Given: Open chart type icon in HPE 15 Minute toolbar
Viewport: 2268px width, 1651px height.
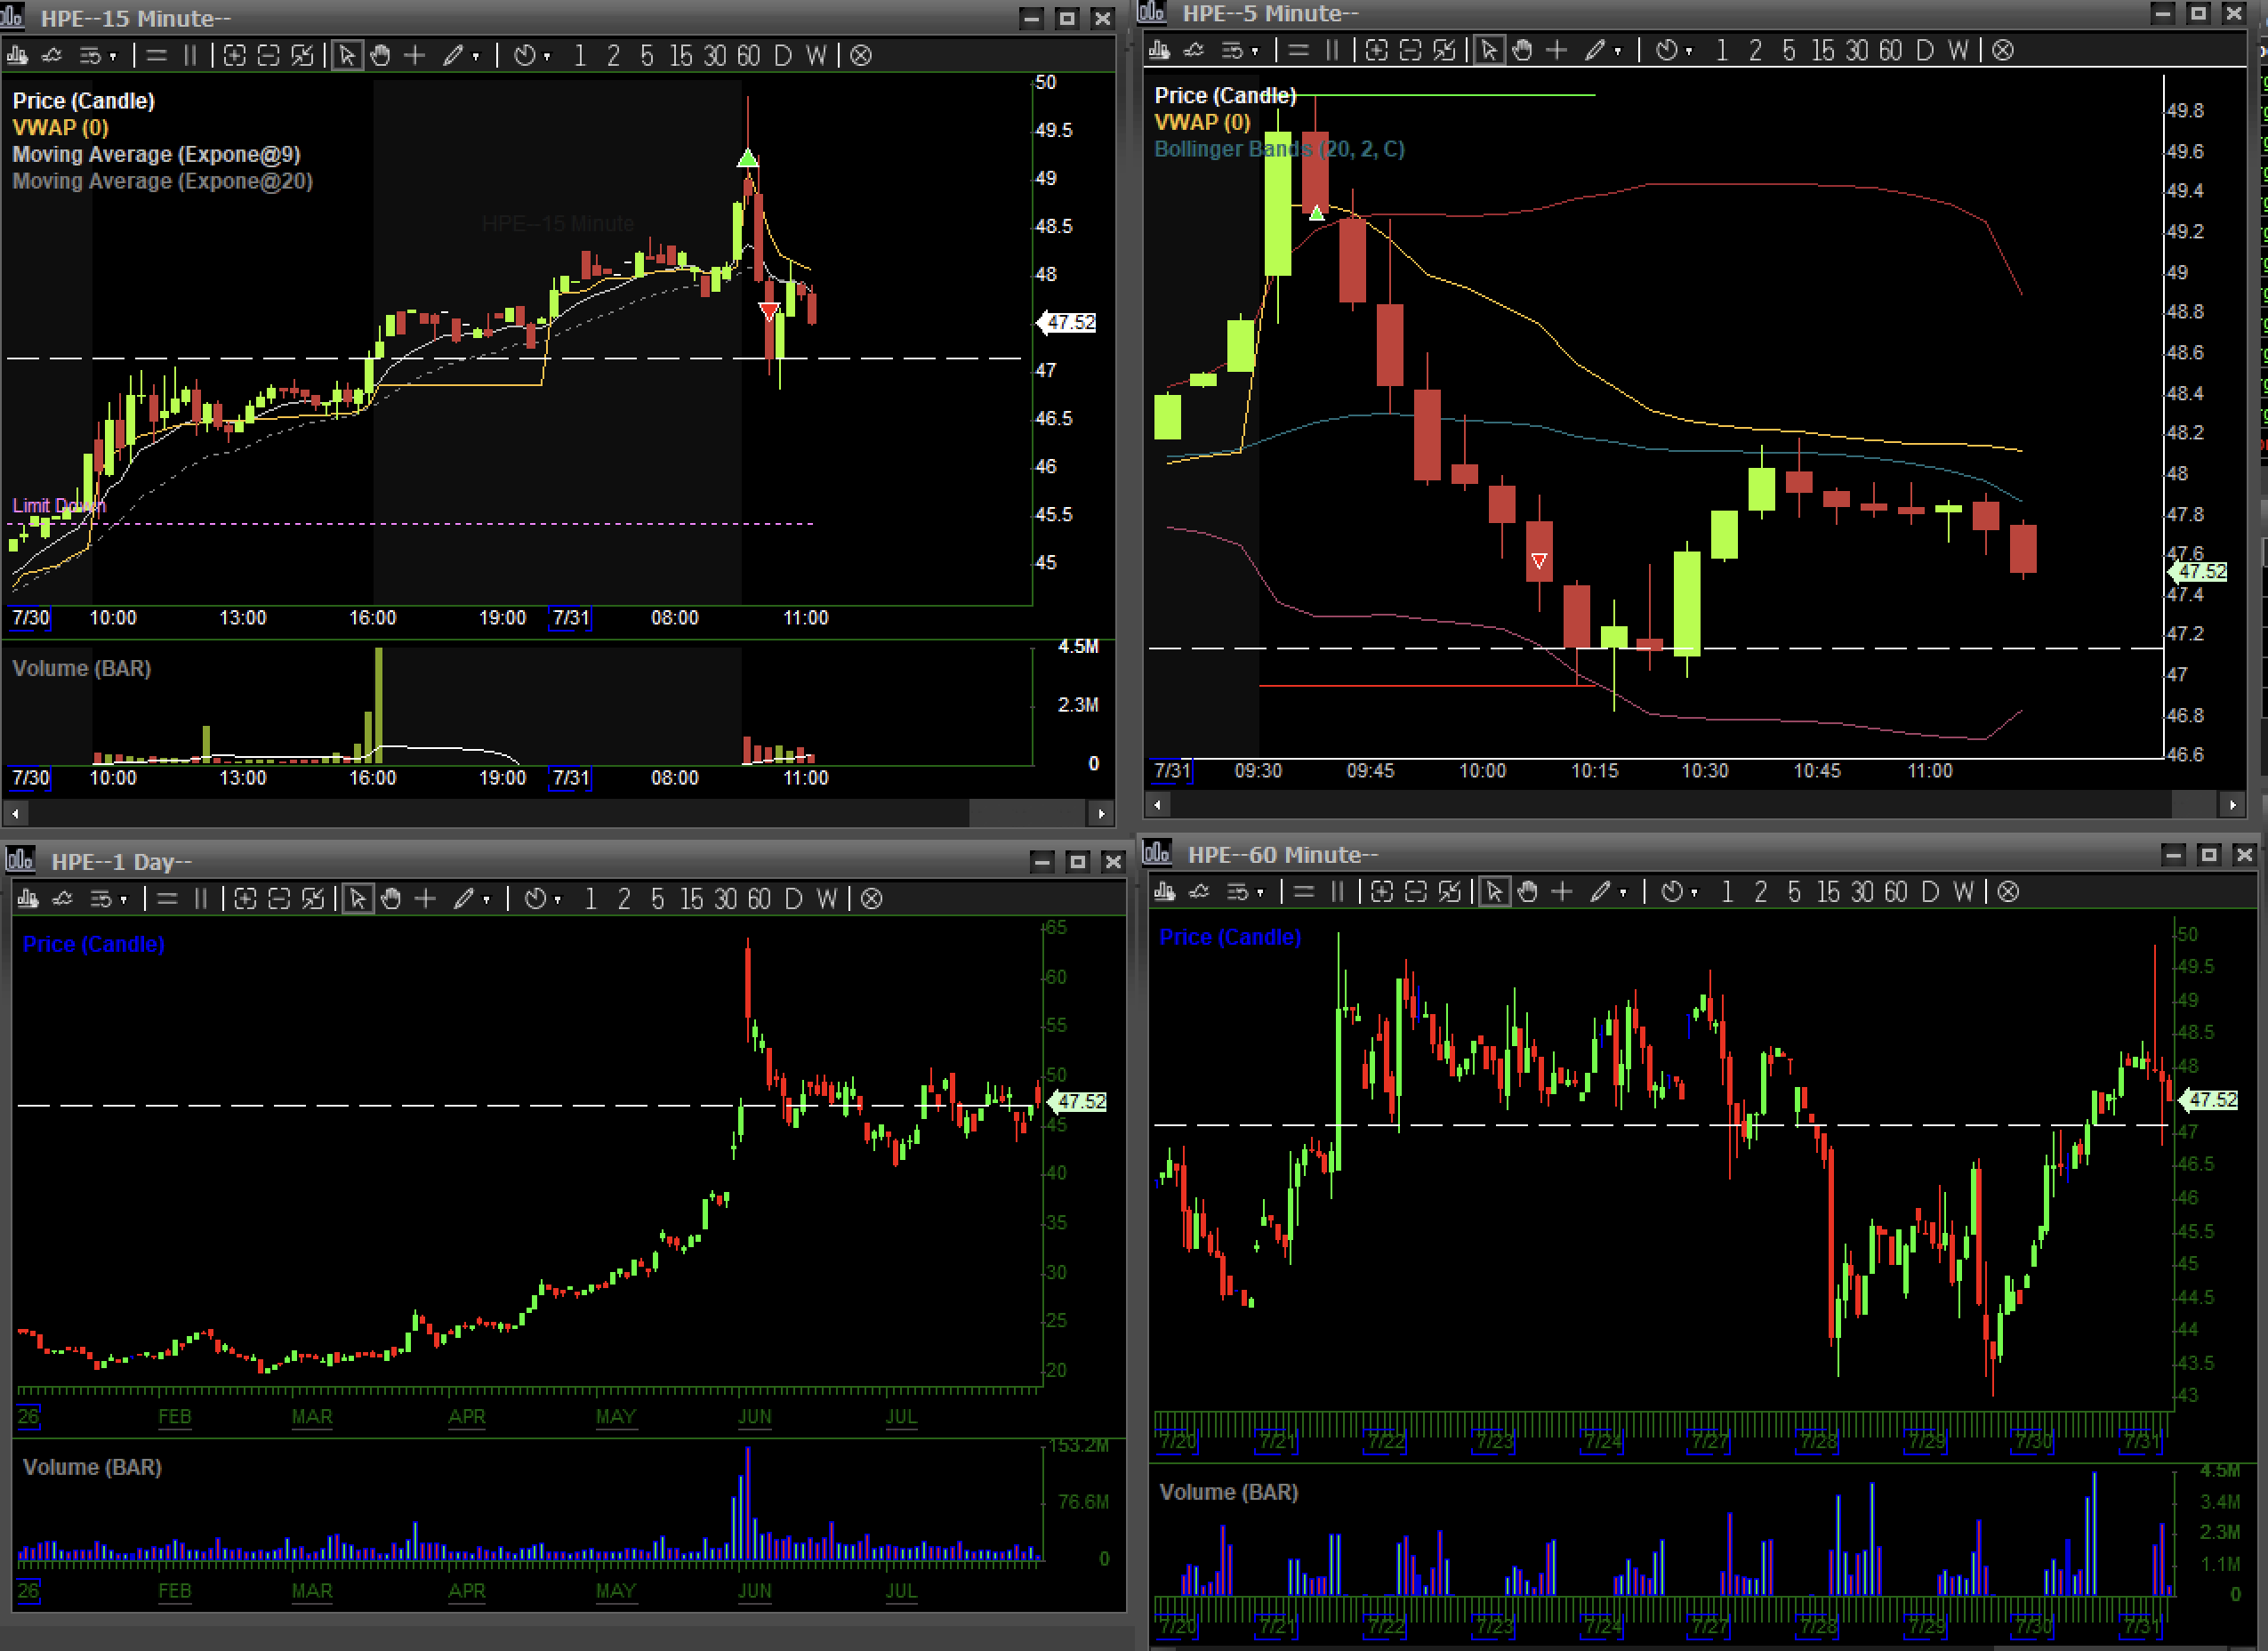Looking at the screenshot, I should coord(17,55).
